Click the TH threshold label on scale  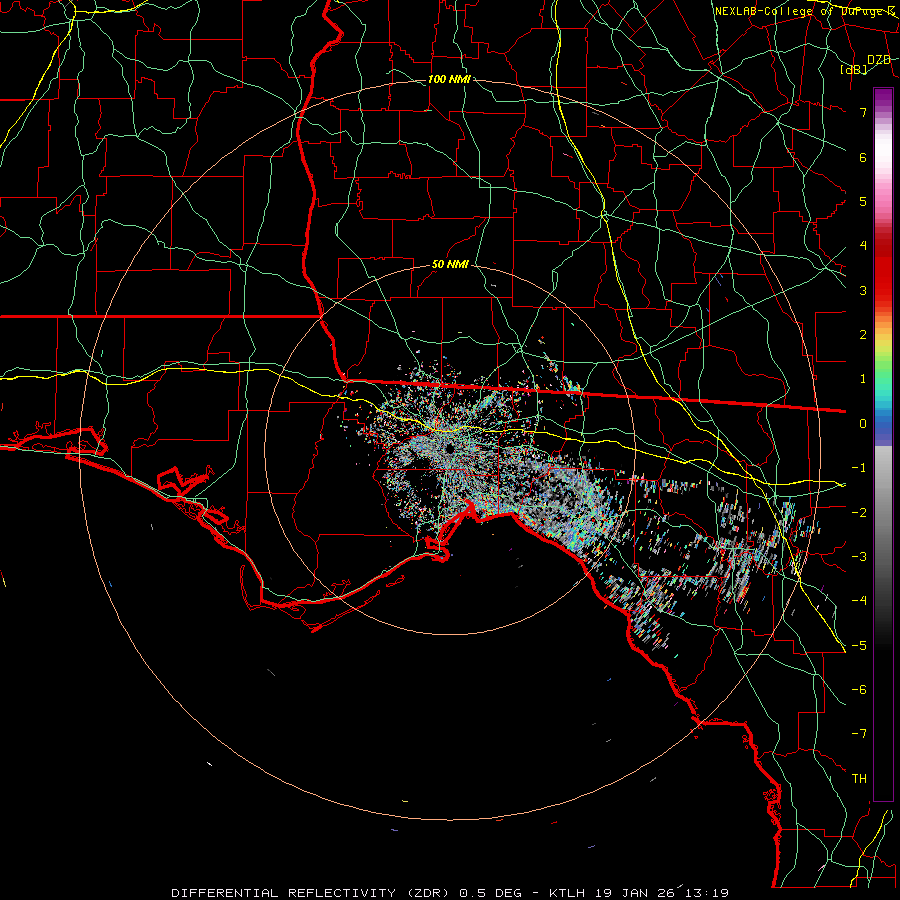[x=860, y=778]
